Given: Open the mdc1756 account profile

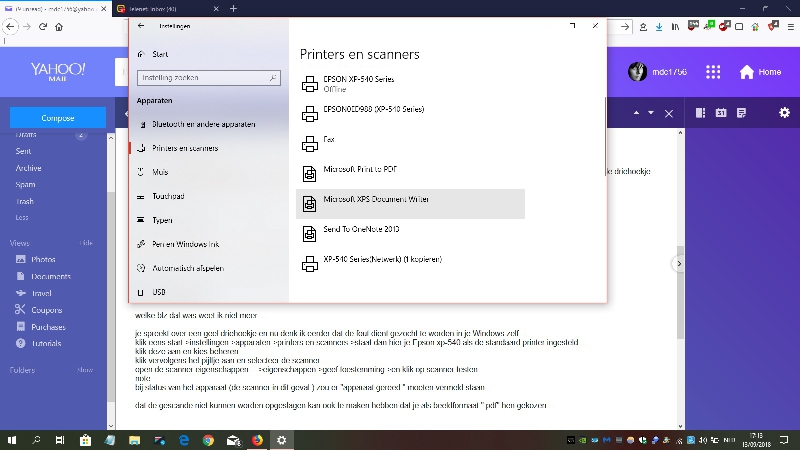Looking at the screenshot, I should click(657, 72).
